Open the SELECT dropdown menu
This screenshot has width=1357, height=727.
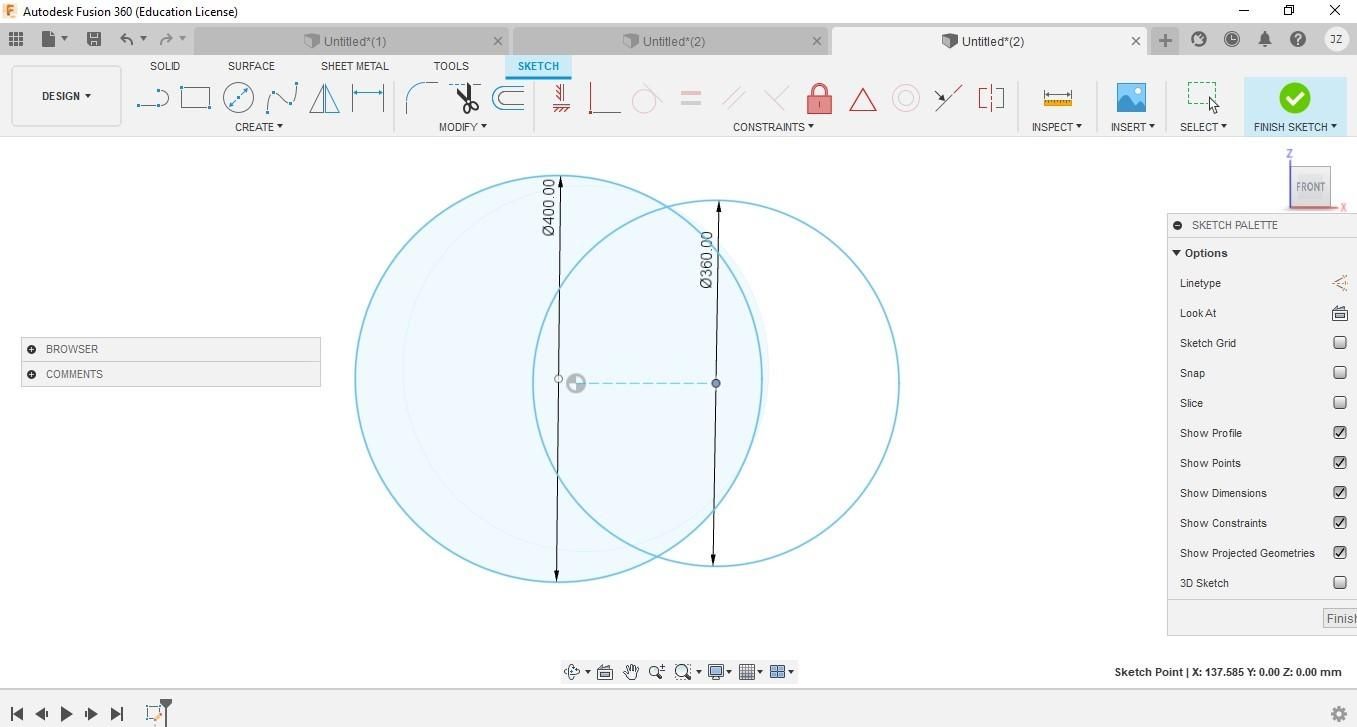click(1203, 127)
